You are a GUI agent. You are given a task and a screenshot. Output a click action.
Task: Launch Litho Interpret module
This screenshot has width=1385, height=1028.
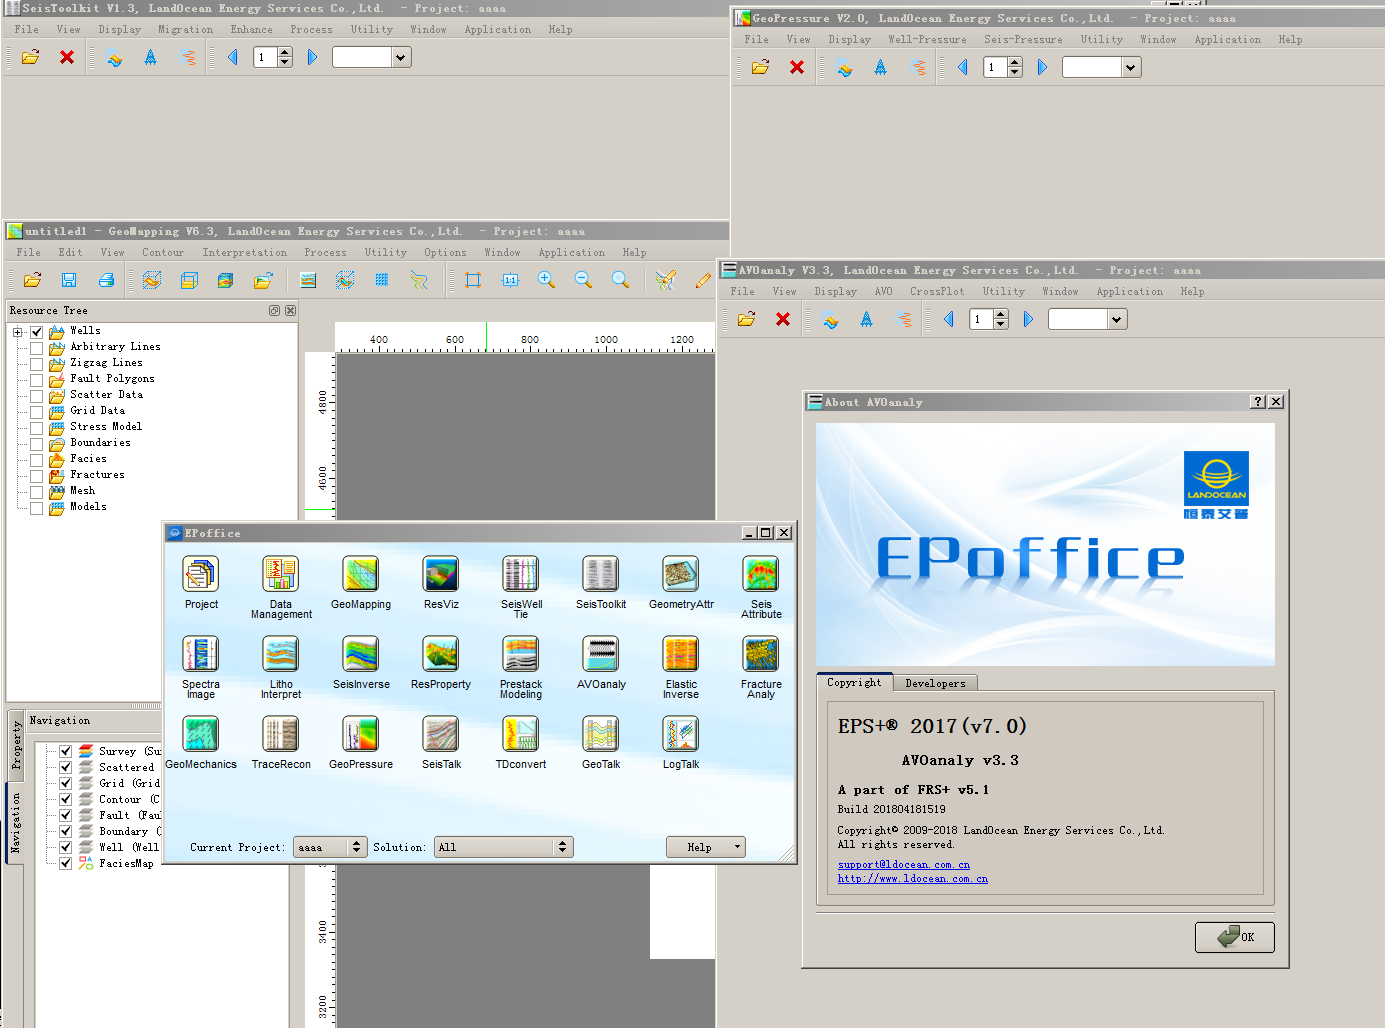tap(281, 654)
